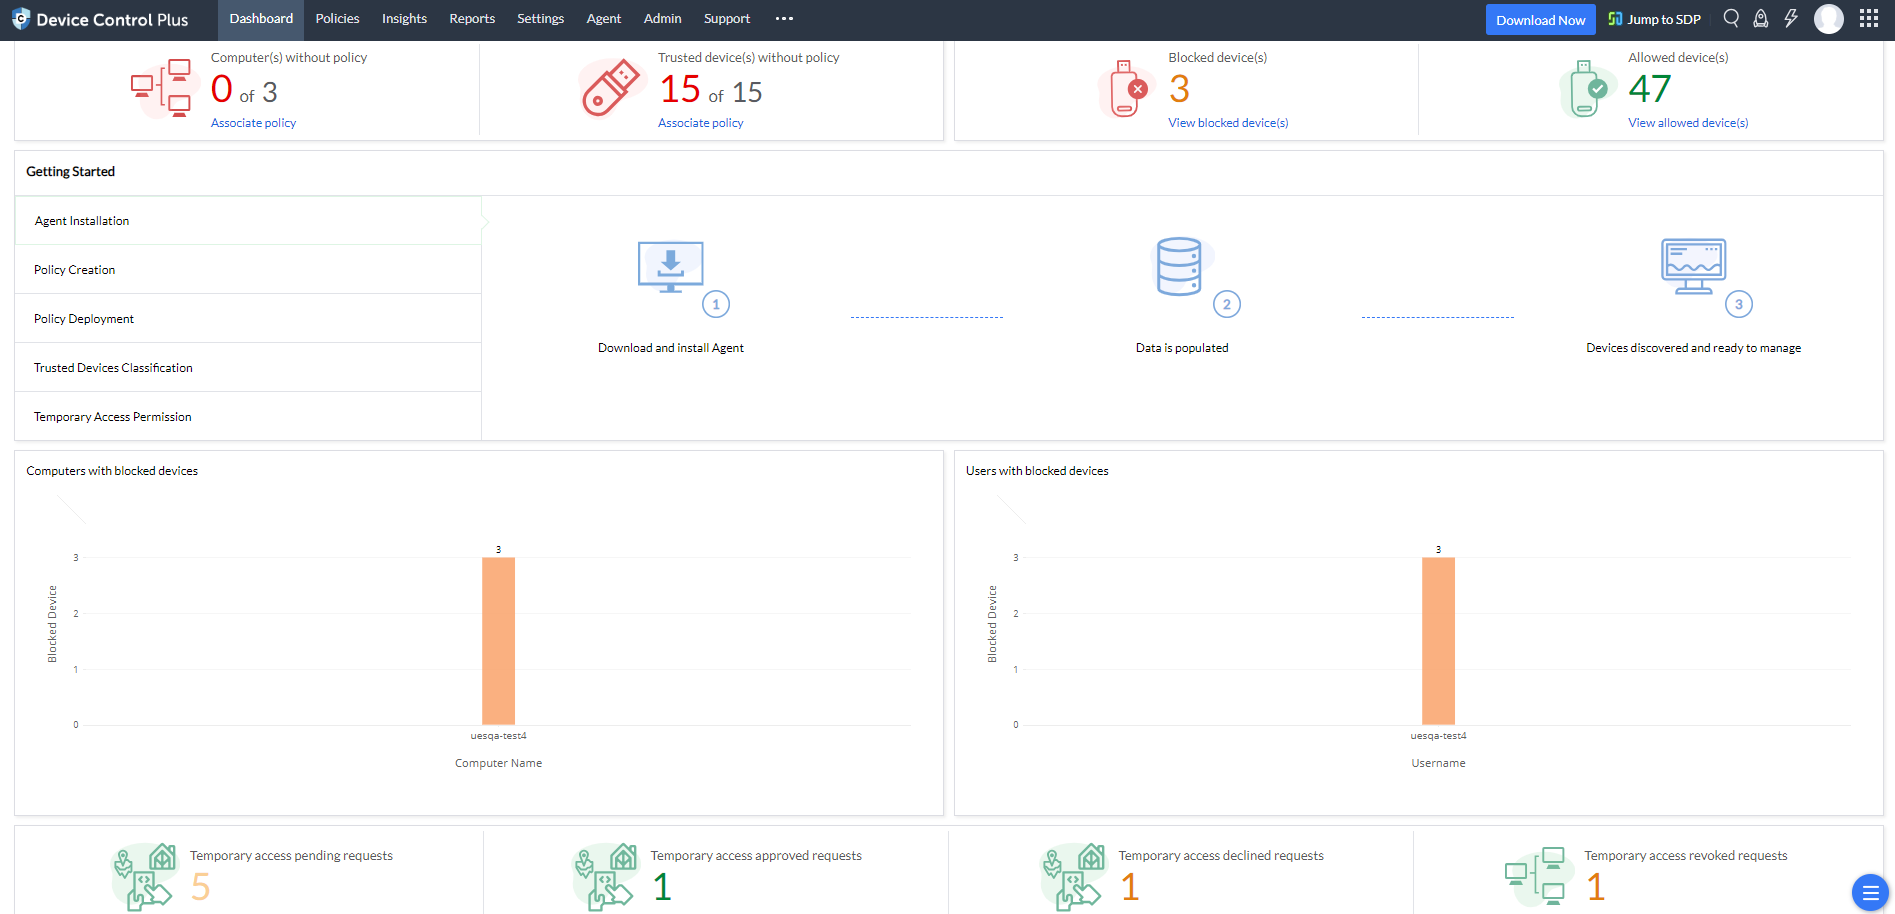Viewport: 1895px width, 914px height.
Task: Select Policy Deployment step
Action: tap(248, 319)
